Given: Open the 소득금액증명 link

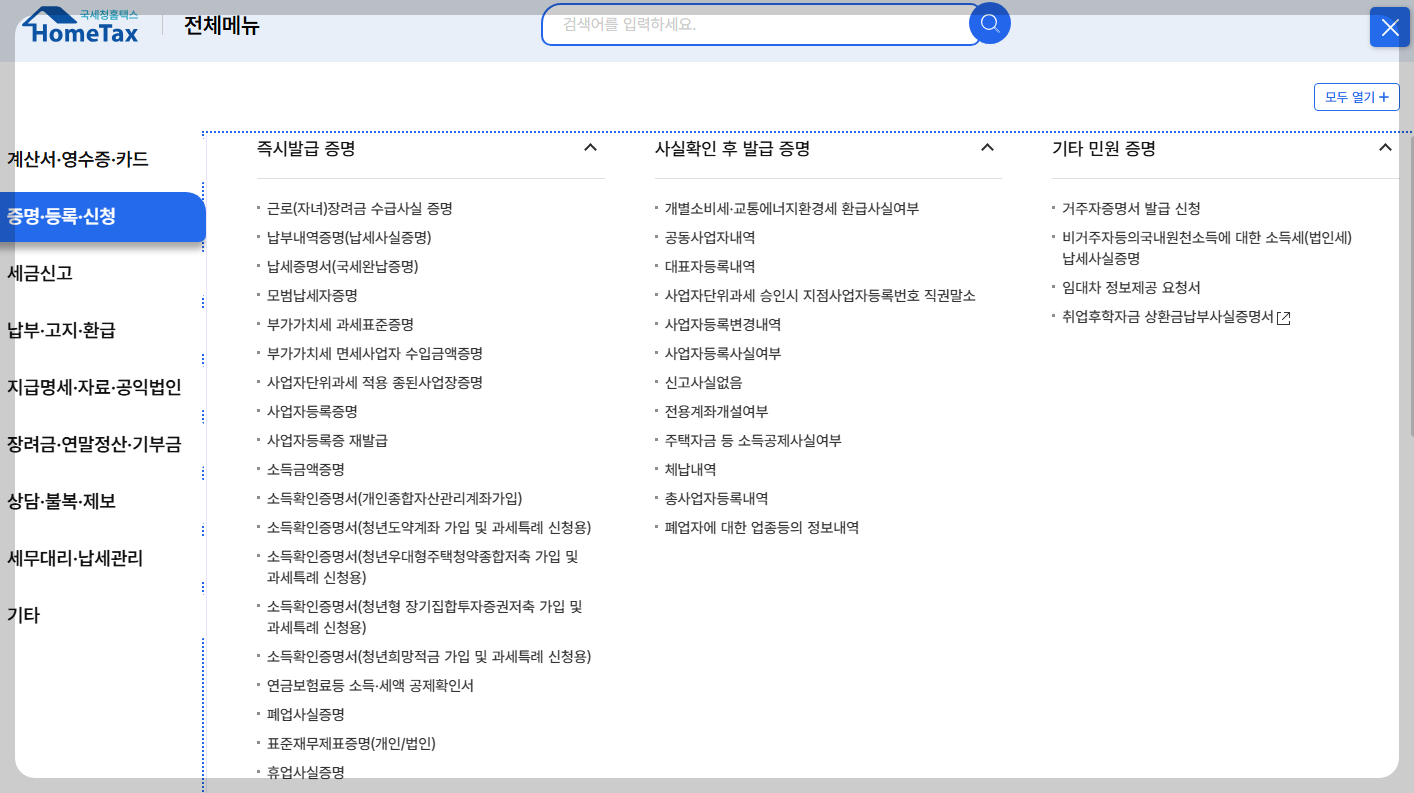Looking at the screenshot, I should pyautogui.click(x=305, y=470).
